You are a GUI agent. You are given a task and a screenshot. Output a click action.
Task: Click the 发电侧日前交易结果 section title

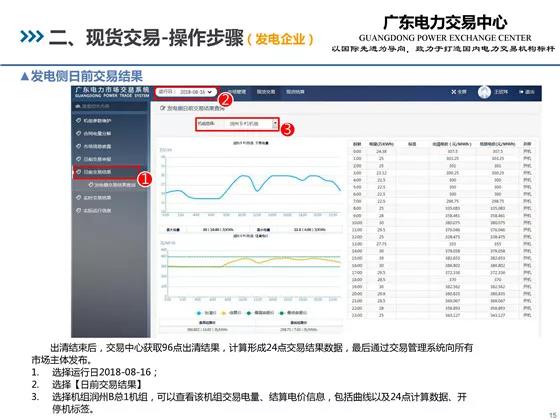pyautogui.click(x=86, y=76)
